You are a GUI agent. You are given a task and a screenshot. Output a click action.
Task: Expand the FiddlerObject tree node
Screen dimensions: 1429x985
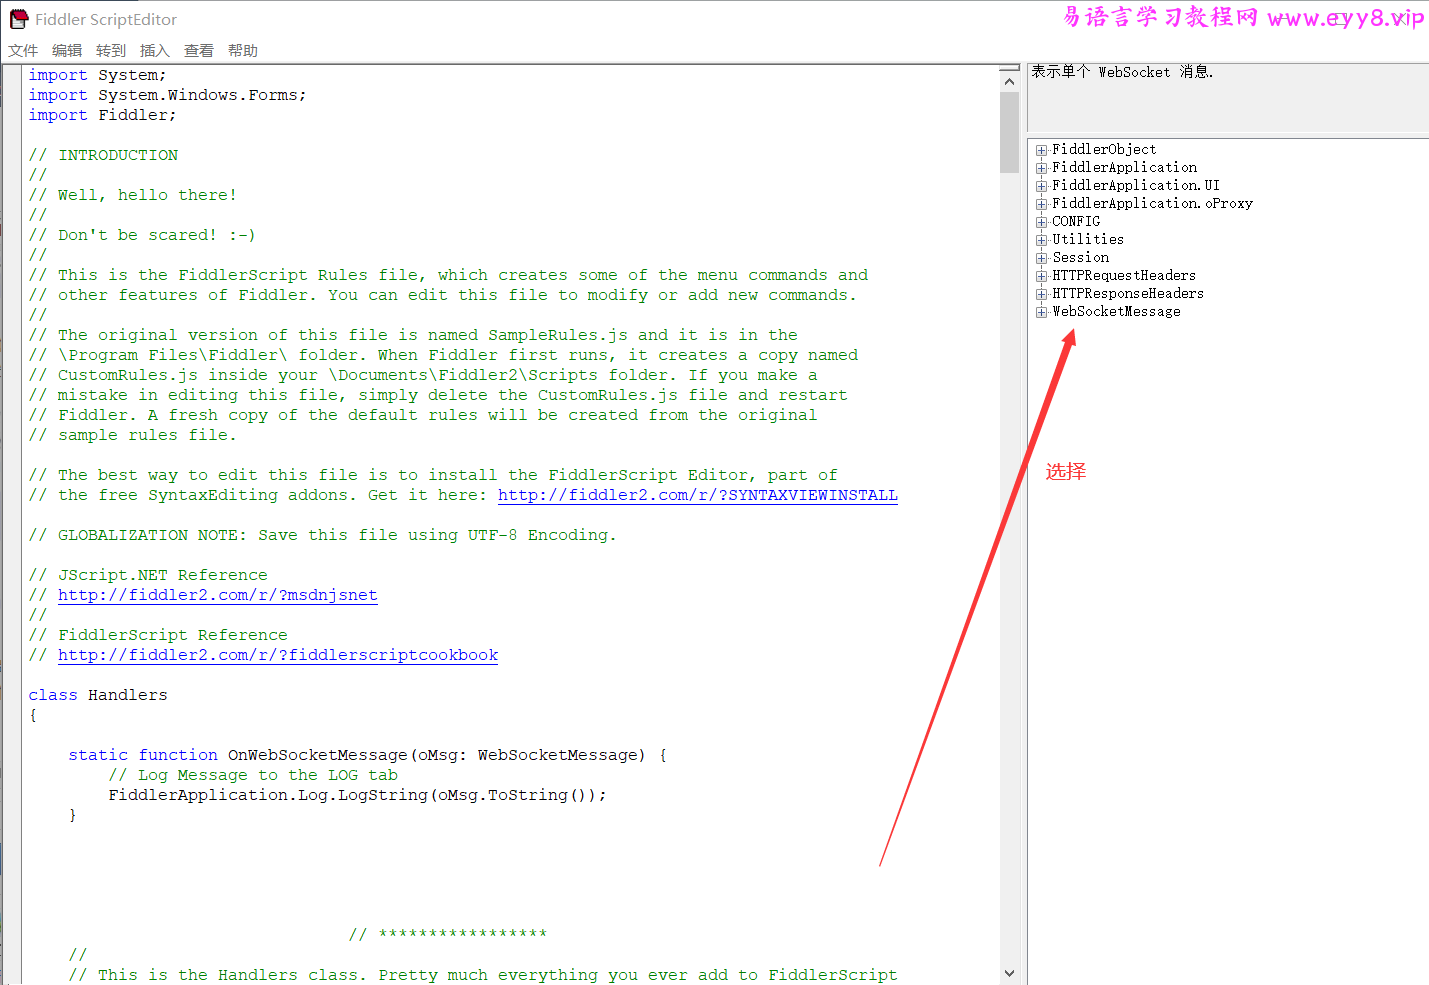click(1041, 150)
